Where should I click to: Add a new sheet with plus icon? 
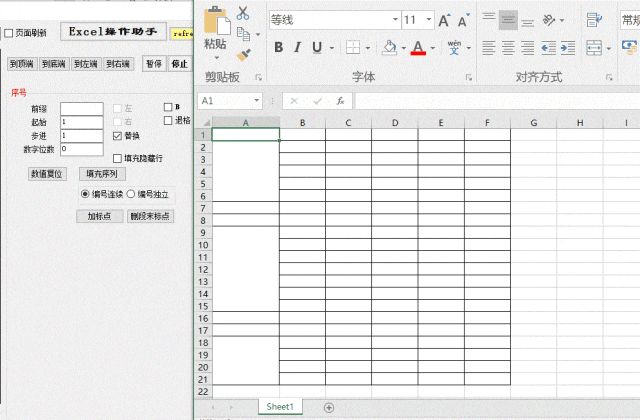point(329,407)
